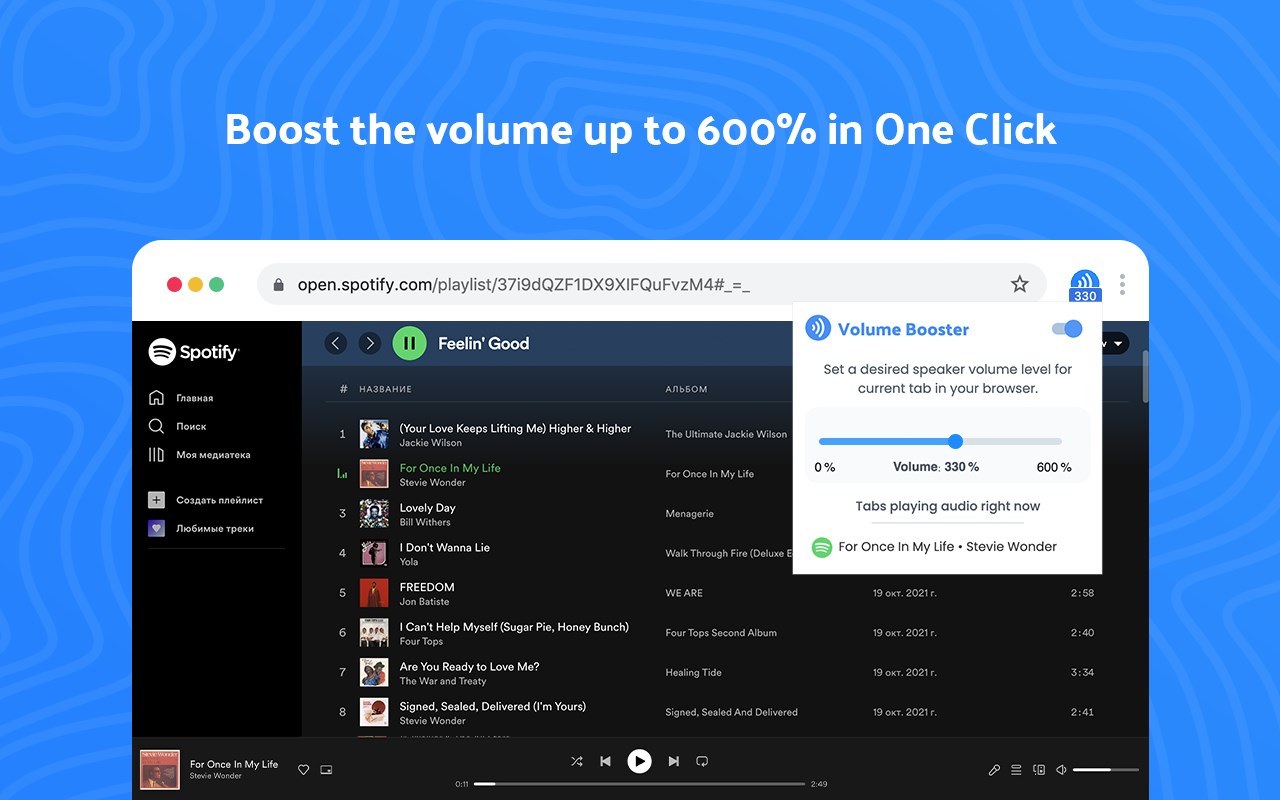
Task: Go back with the left arrow button
Action: pyautogui.click(x=336, y=343)
